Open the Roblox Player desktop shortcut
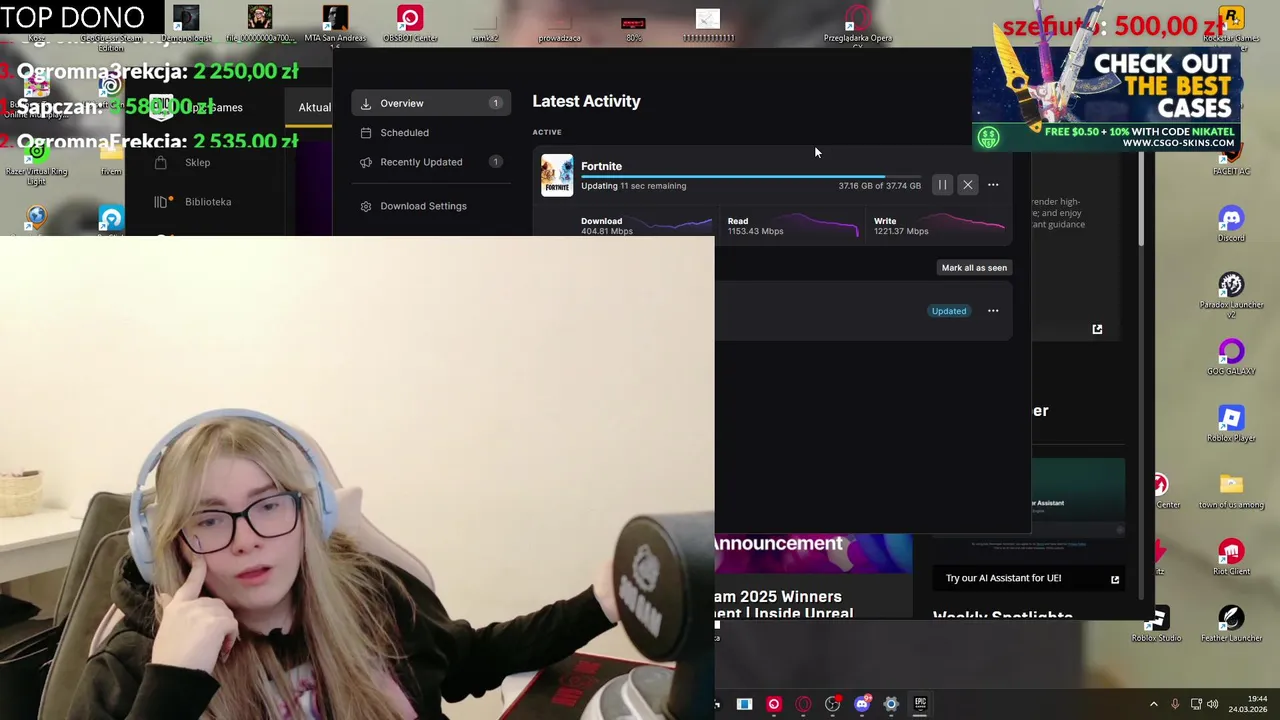This screenshot has height=720, width=1280. click(x=1231, y=424)
